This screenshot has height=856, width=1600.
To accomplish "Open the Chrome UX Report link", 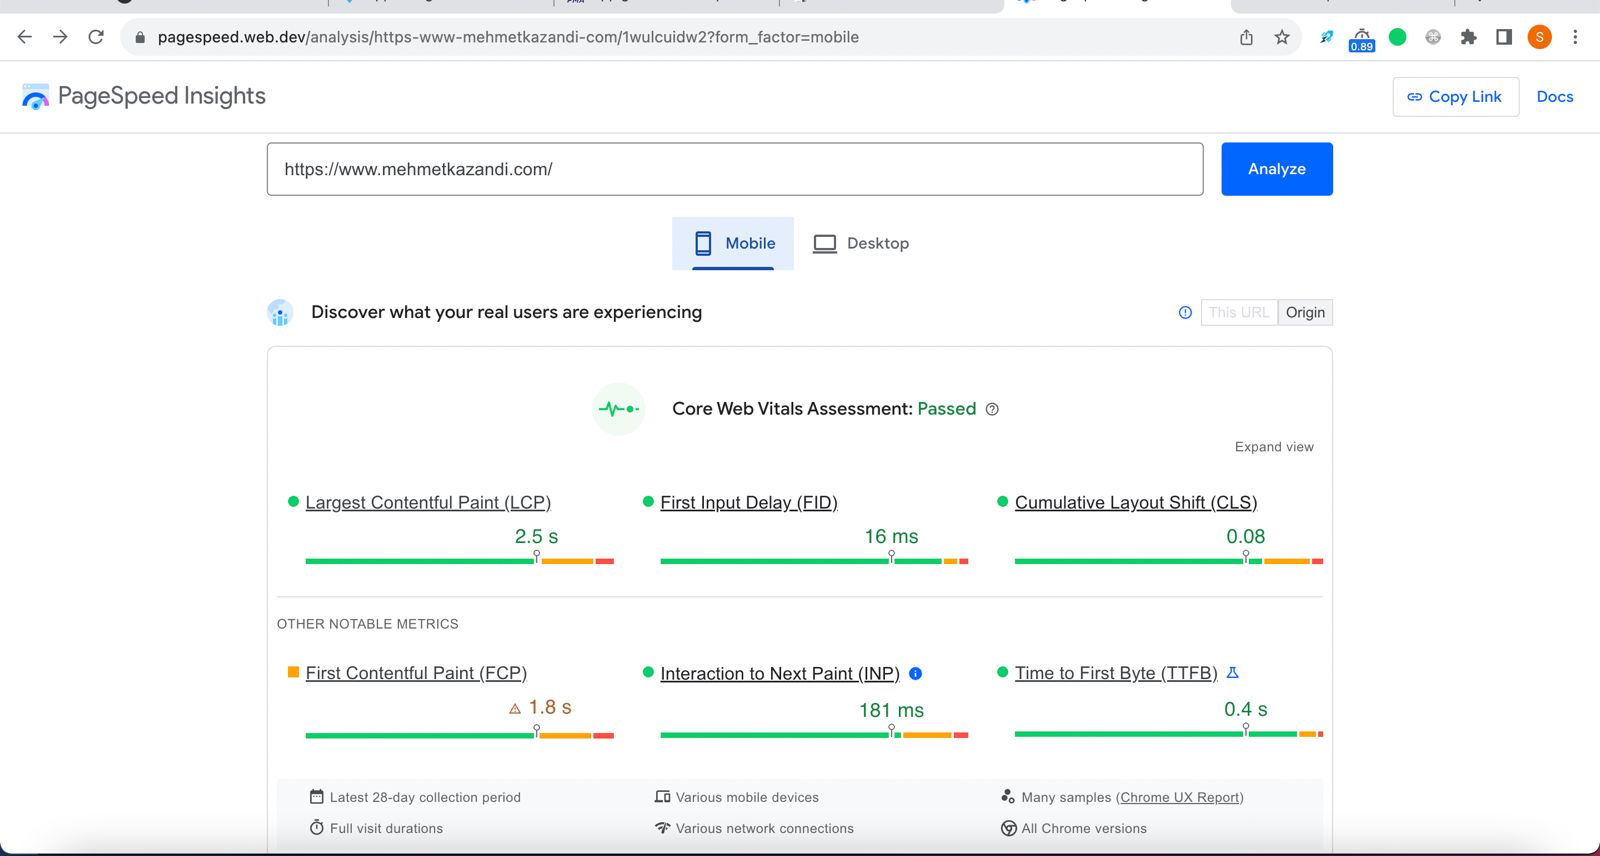I will [1180, 797].
